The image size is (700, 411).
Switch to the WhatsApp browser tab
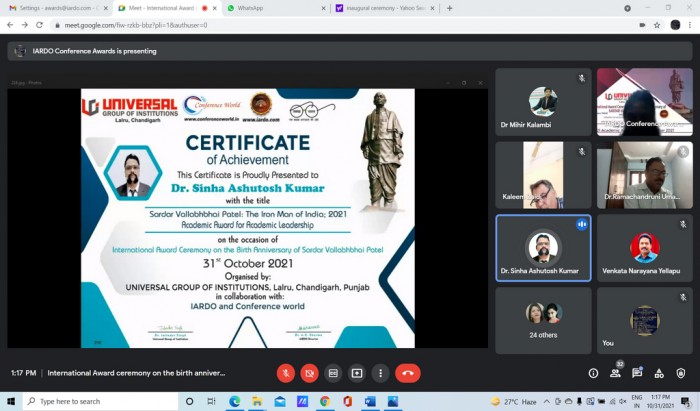click(276, 8)
